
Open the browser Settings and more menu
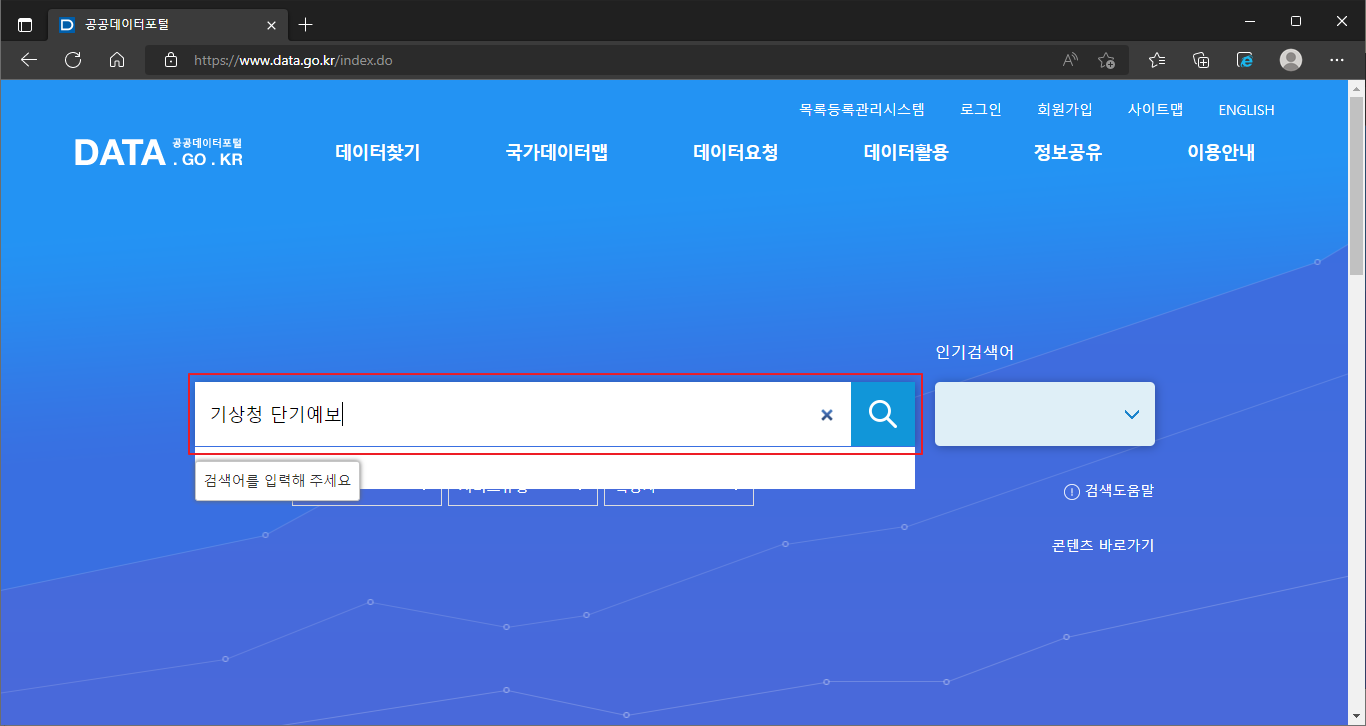[x=1337, y=60]
